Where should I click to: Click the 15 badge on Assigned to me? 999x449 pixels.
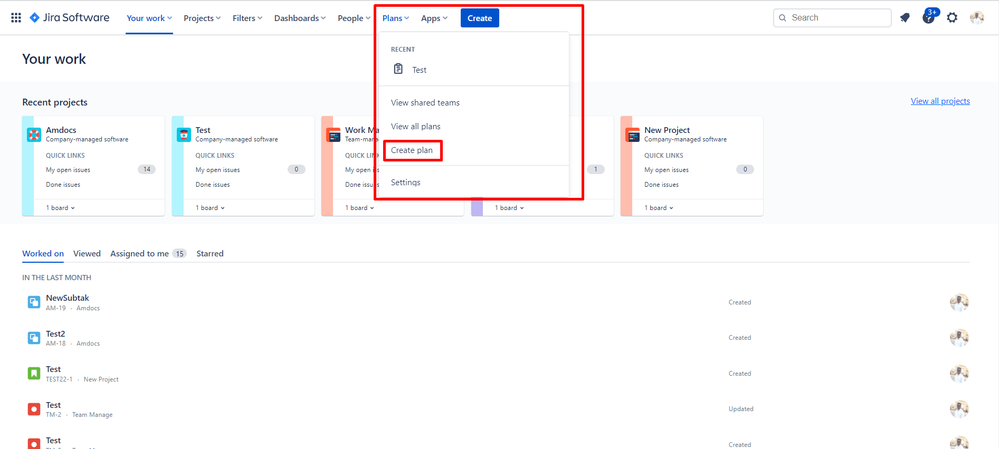[179, 253]
